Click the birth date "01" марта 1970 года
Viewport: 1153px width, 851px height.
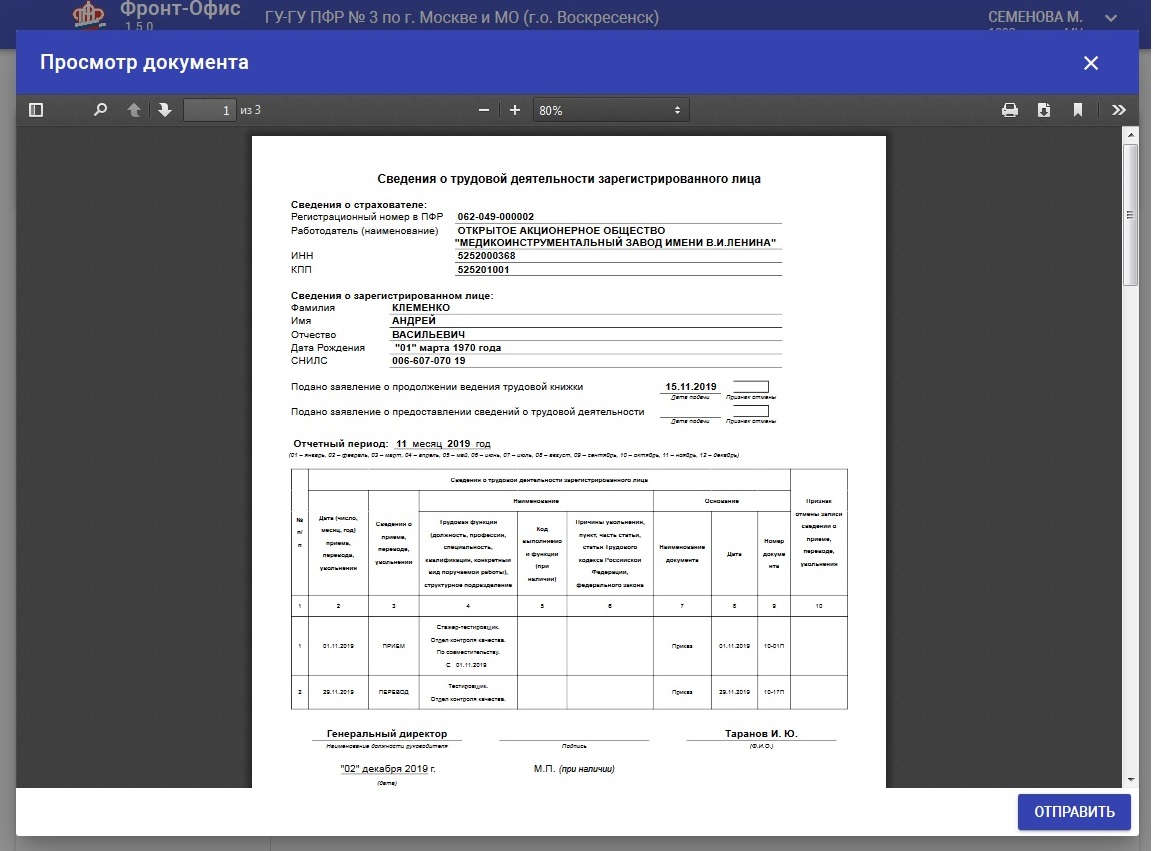pyautogui.click(x=448, y=348)
